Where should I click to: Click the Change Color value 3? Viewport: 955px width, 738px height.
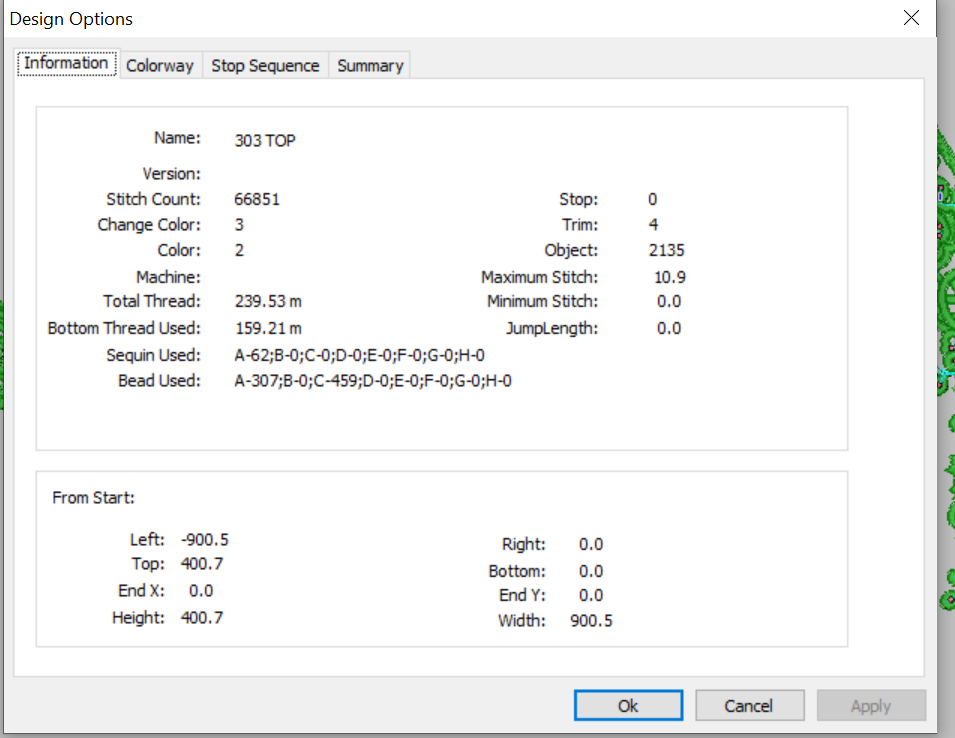(239, 225)
